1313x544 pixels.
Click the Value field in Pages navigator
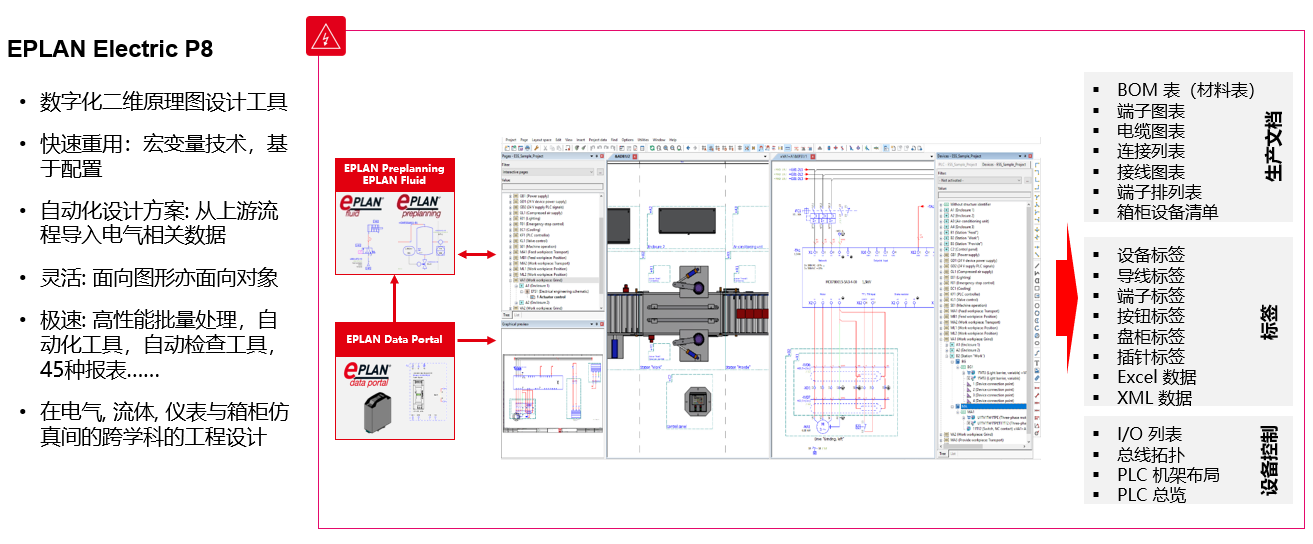[552, 187]
